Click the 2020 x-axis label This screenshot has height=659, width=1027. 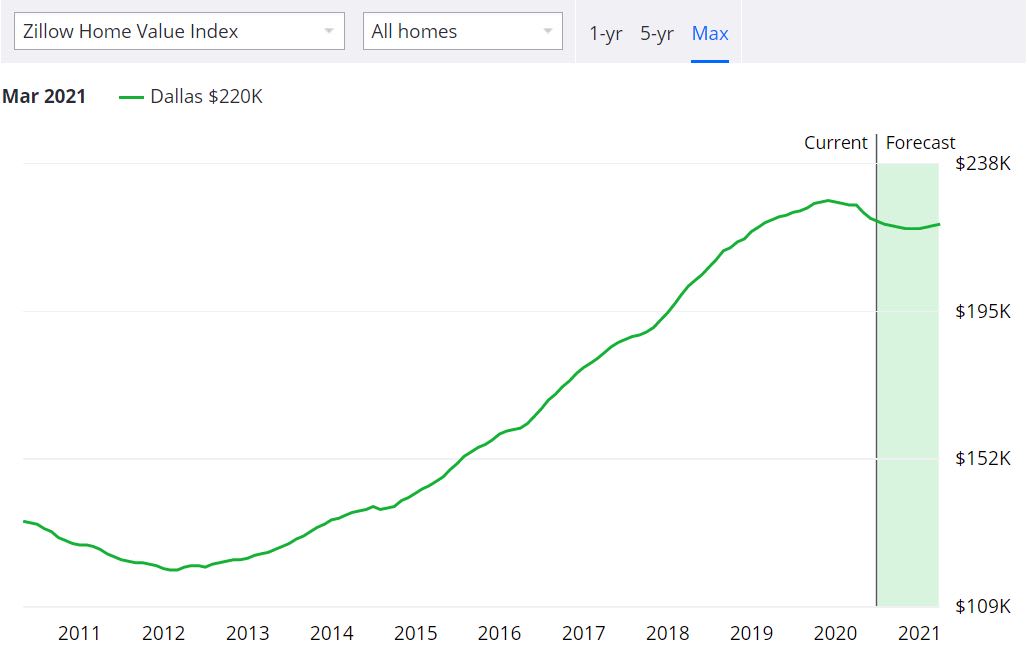point(835,633)
